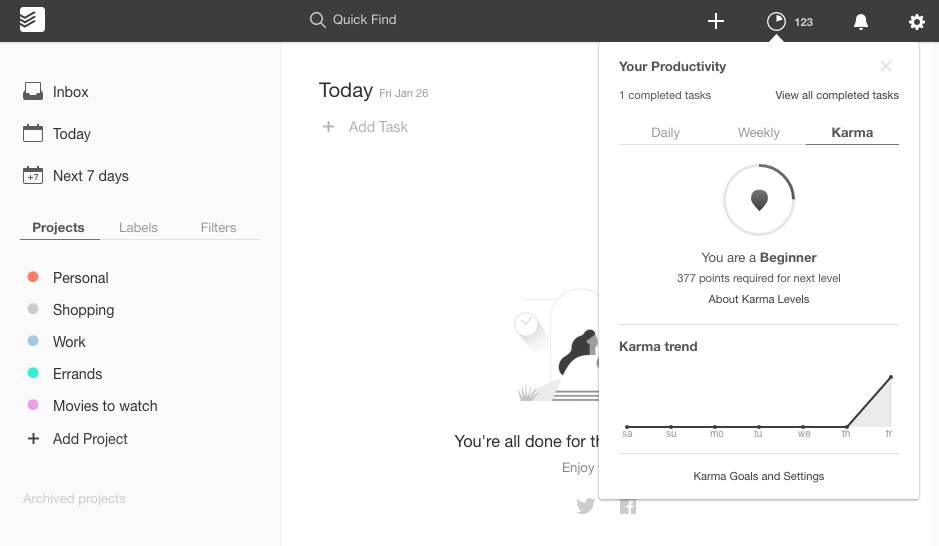Open the Personal project
Viewport: 939px width, 546px height.
pyautogui.click(x=81, y=278)
